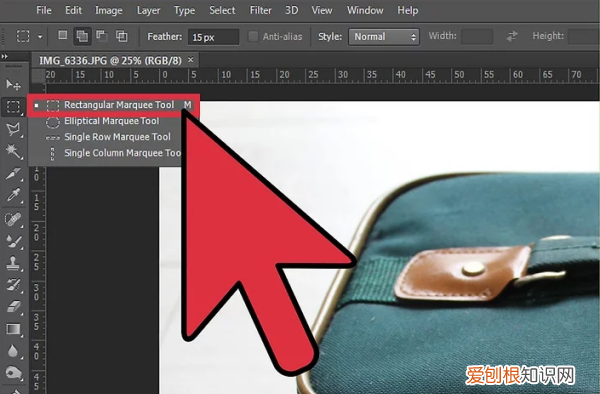Open the Layer menu
Image resolution: width=600 pixels, height=394 pixels.
tap(148, 10)
